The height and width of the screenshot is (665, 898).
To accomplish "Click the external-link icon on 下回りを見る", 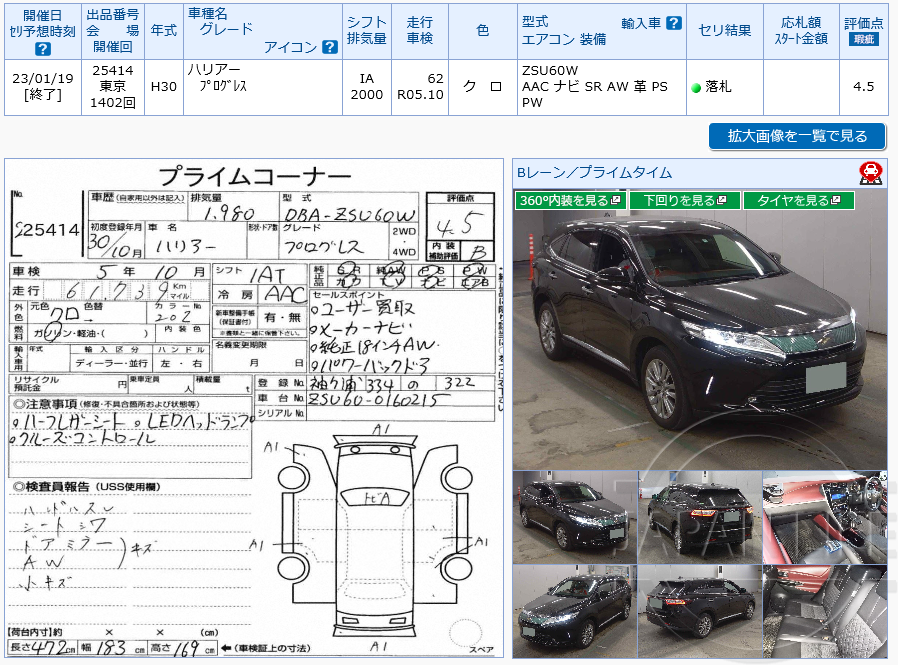I will pyautogui.click(x=722, y=199).
